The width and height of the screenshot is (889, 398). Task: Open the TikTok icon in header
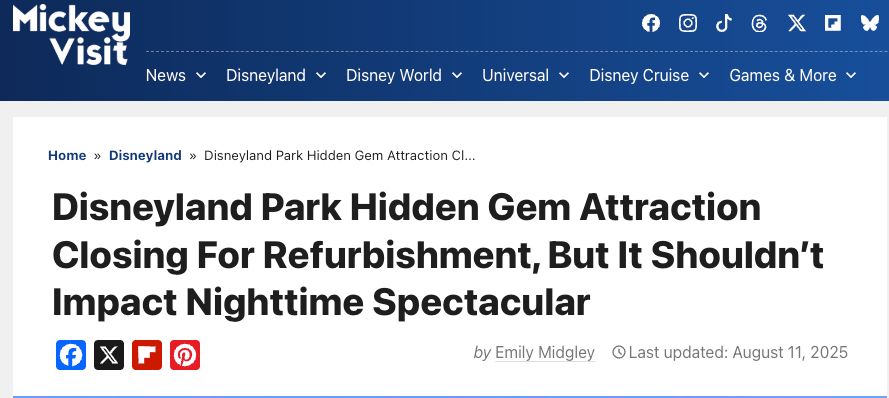click(723, 23)
